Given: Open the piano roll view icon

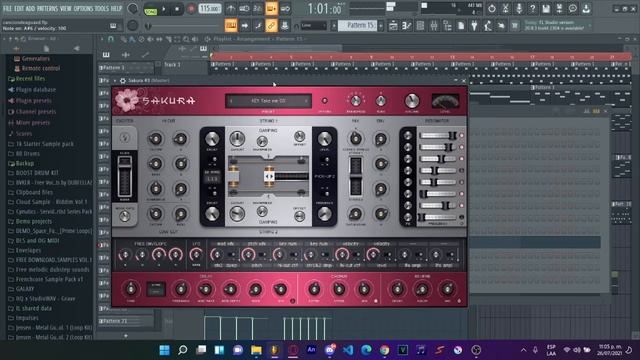Looking at the screenshot, I should [407, 26].
